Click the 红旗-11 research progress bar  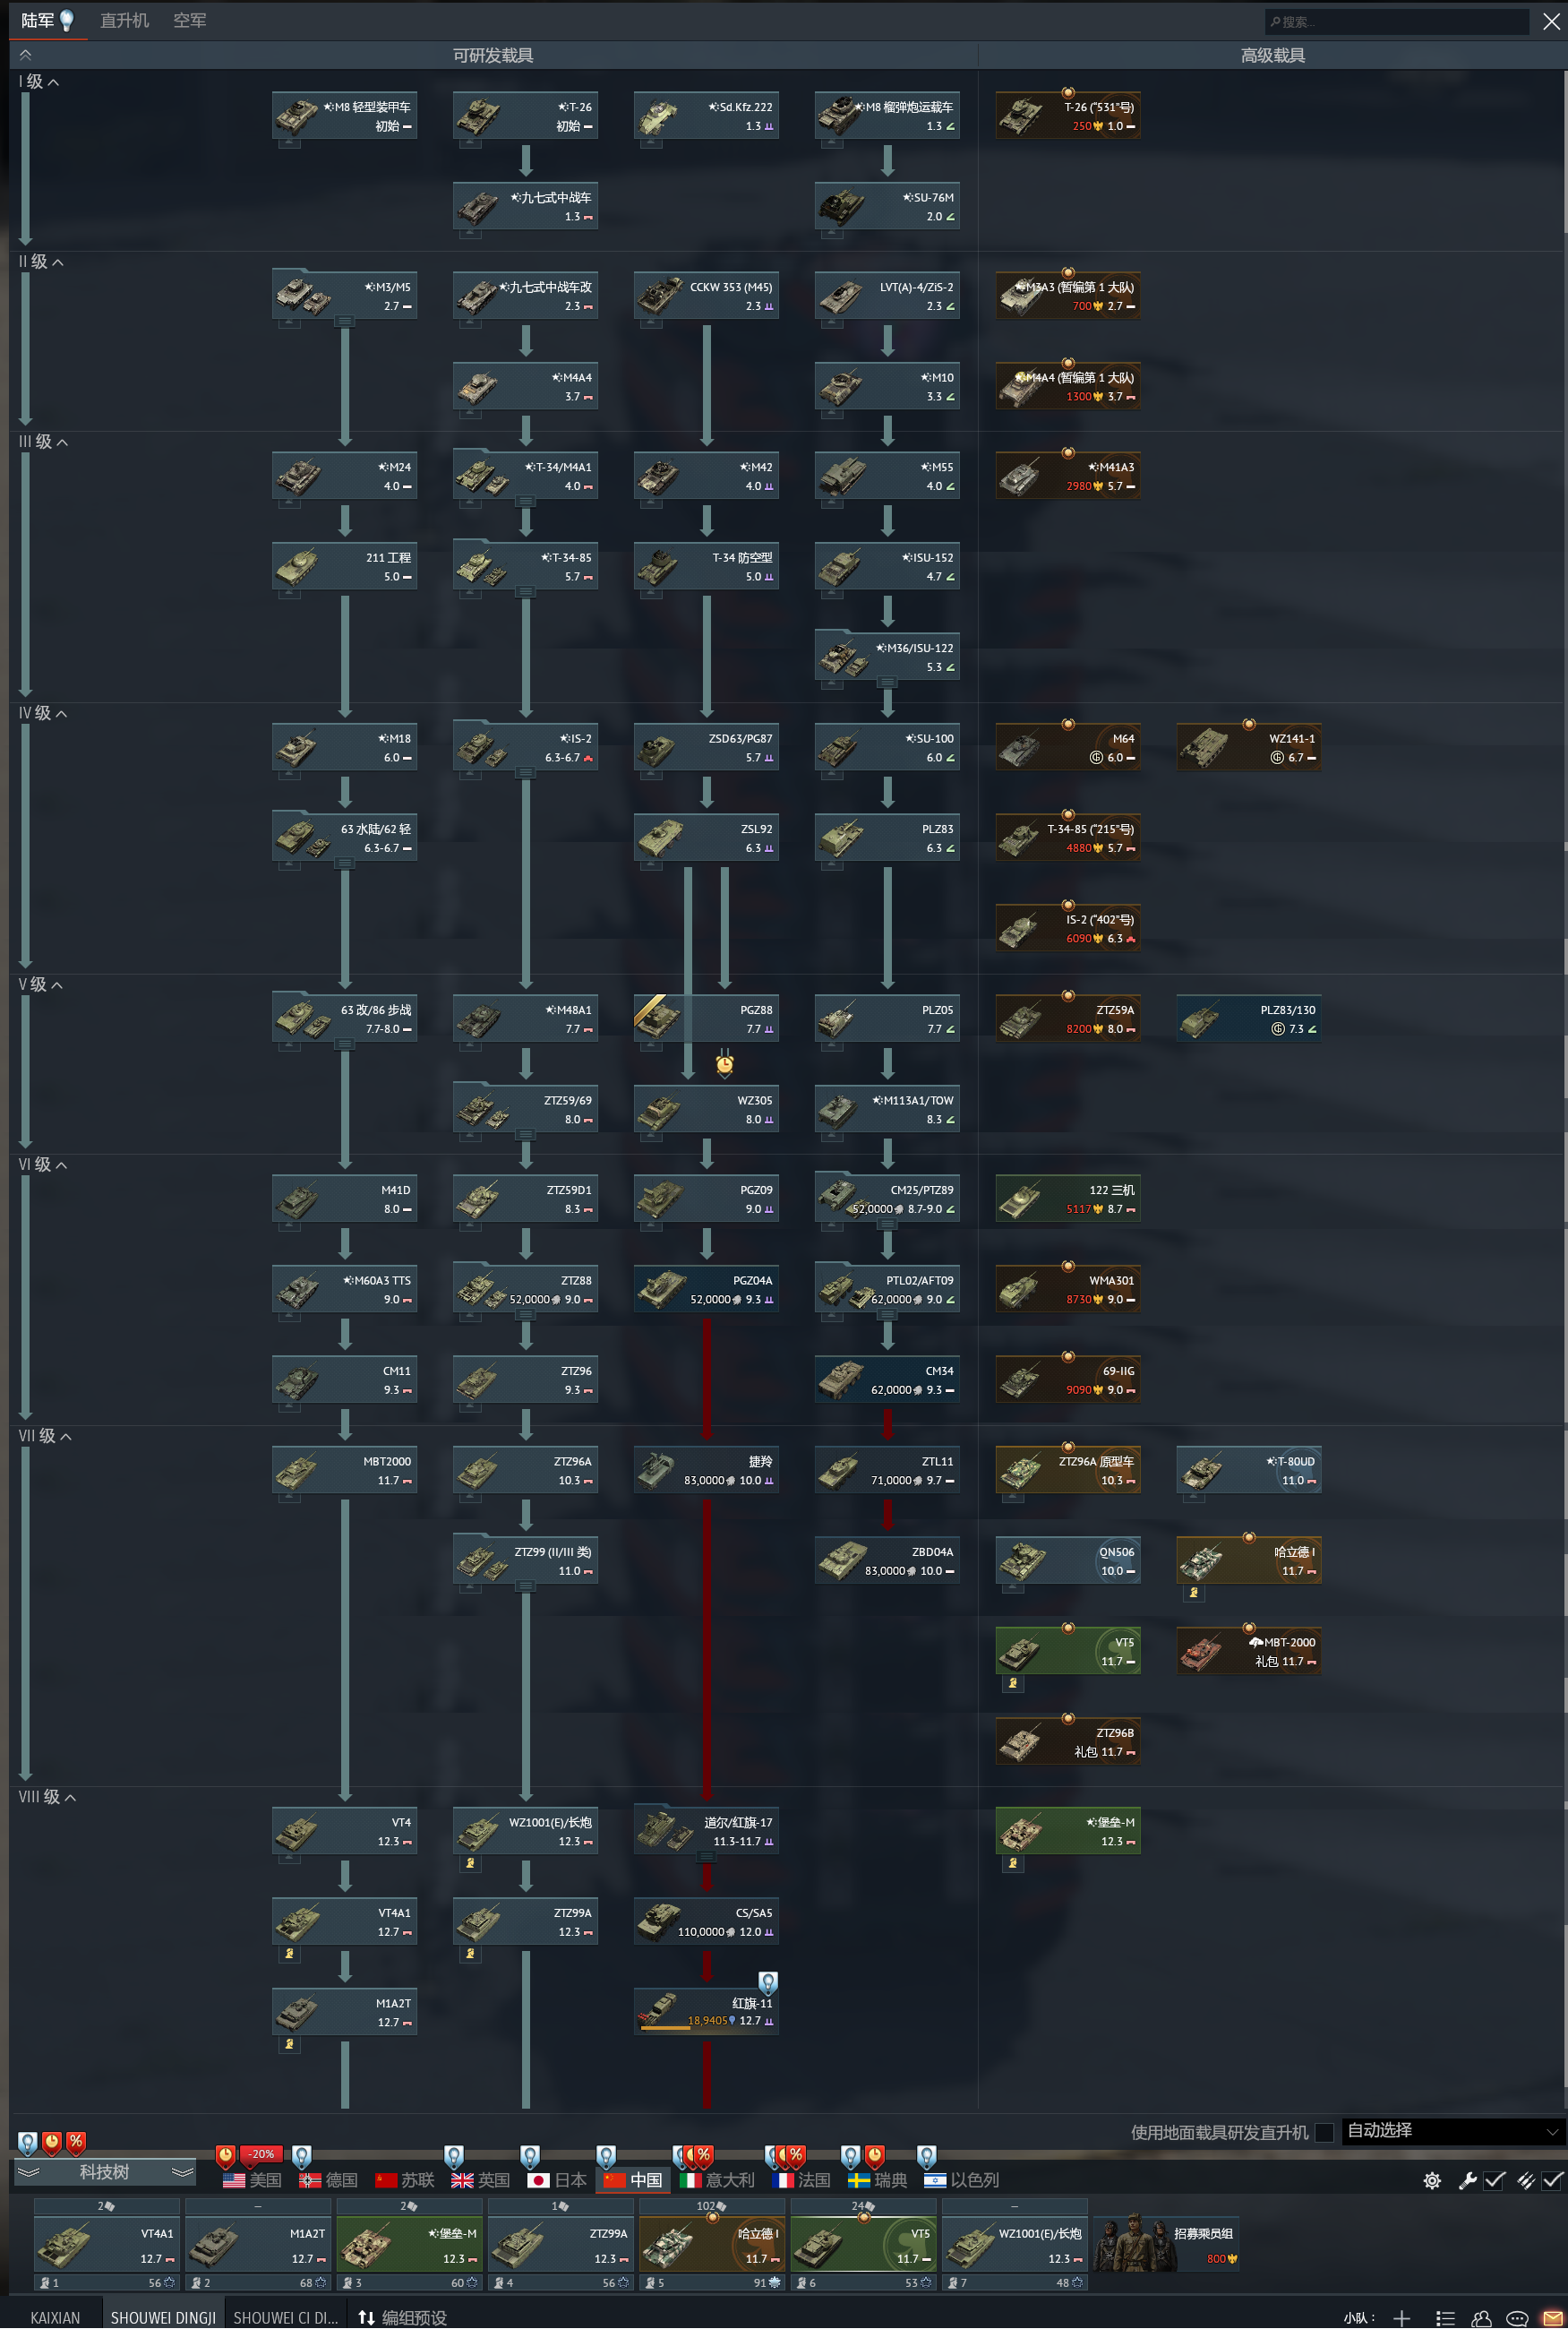(686, 2027)
